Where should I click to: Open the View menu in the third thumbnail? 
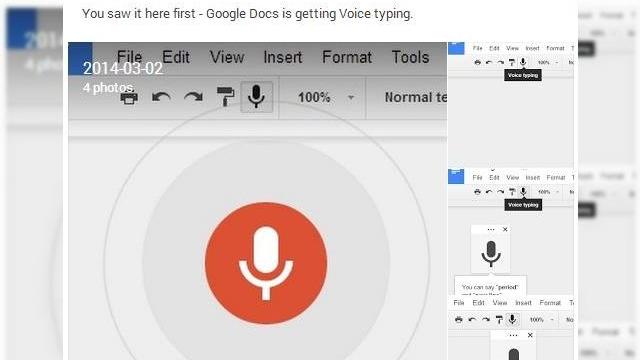pos(500,303)
